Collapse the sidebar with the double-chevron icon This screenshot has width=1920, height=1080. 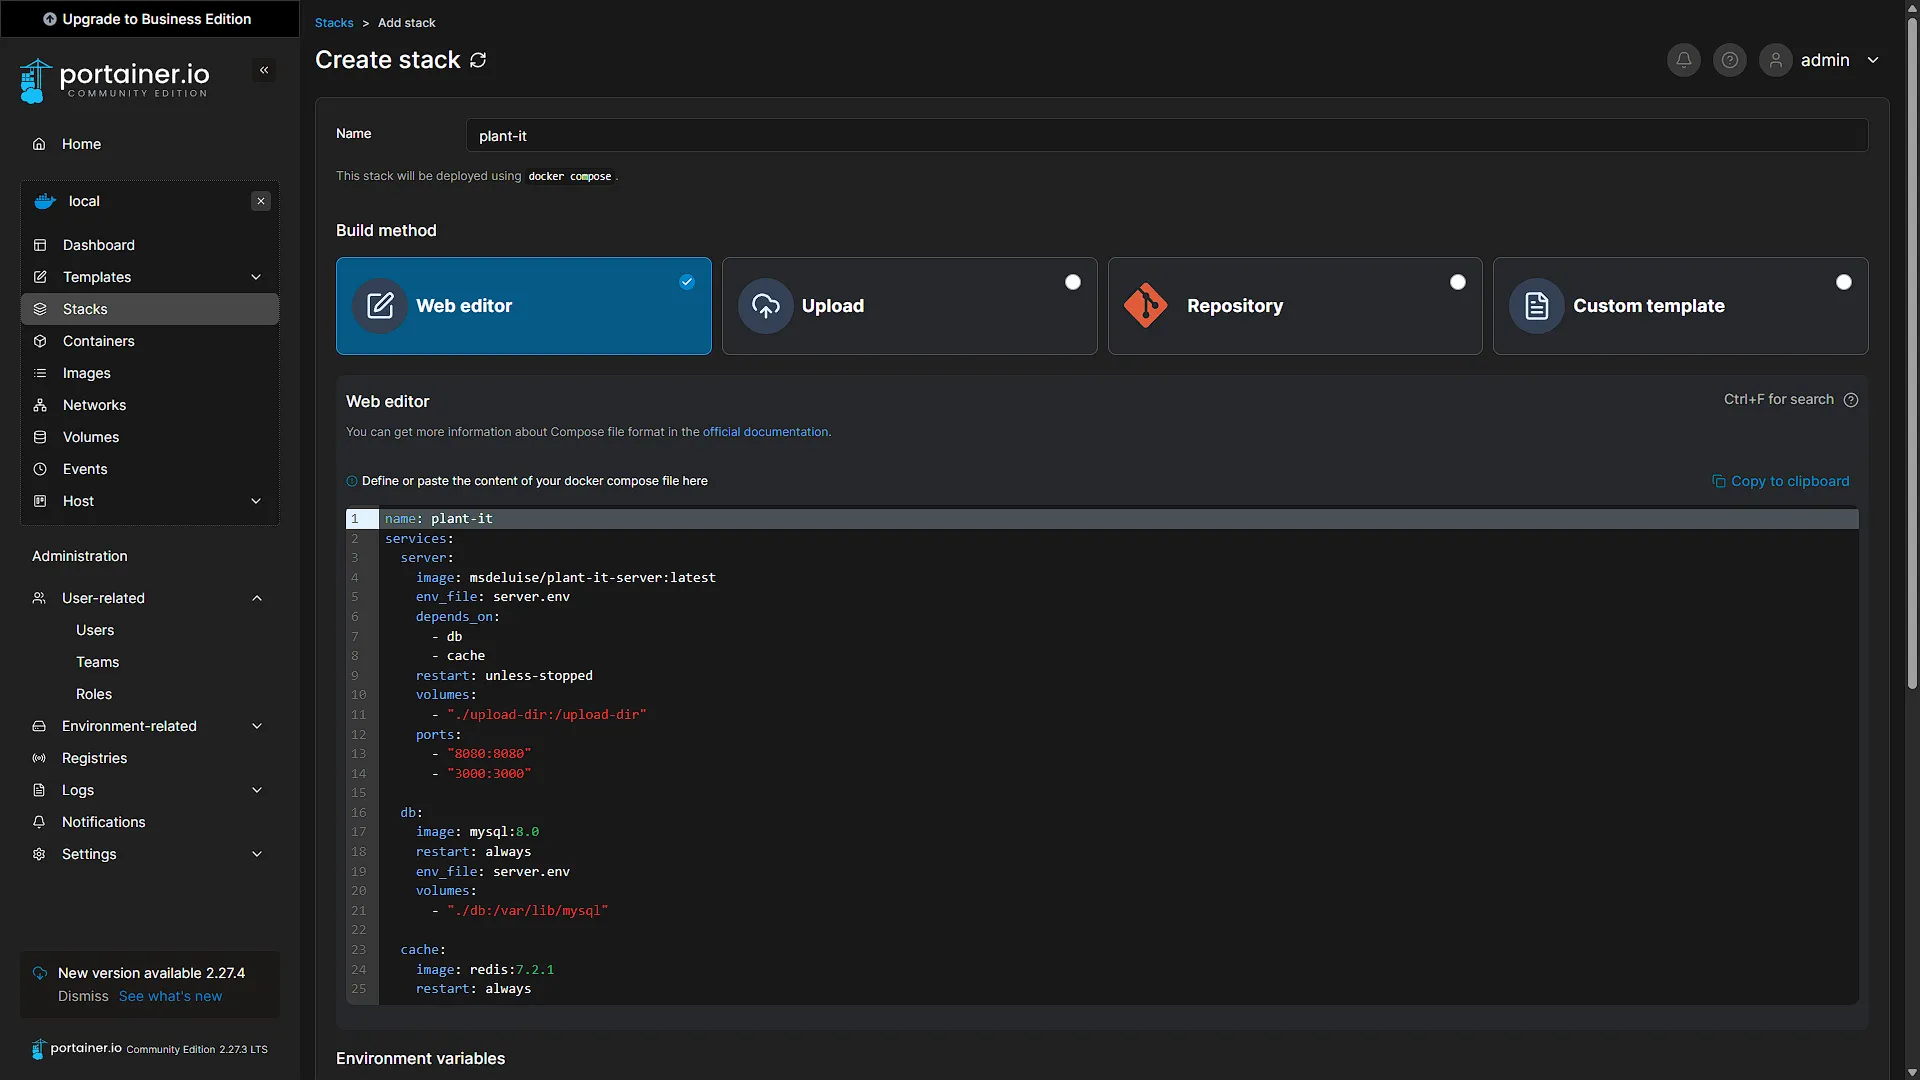click(264, 70)
